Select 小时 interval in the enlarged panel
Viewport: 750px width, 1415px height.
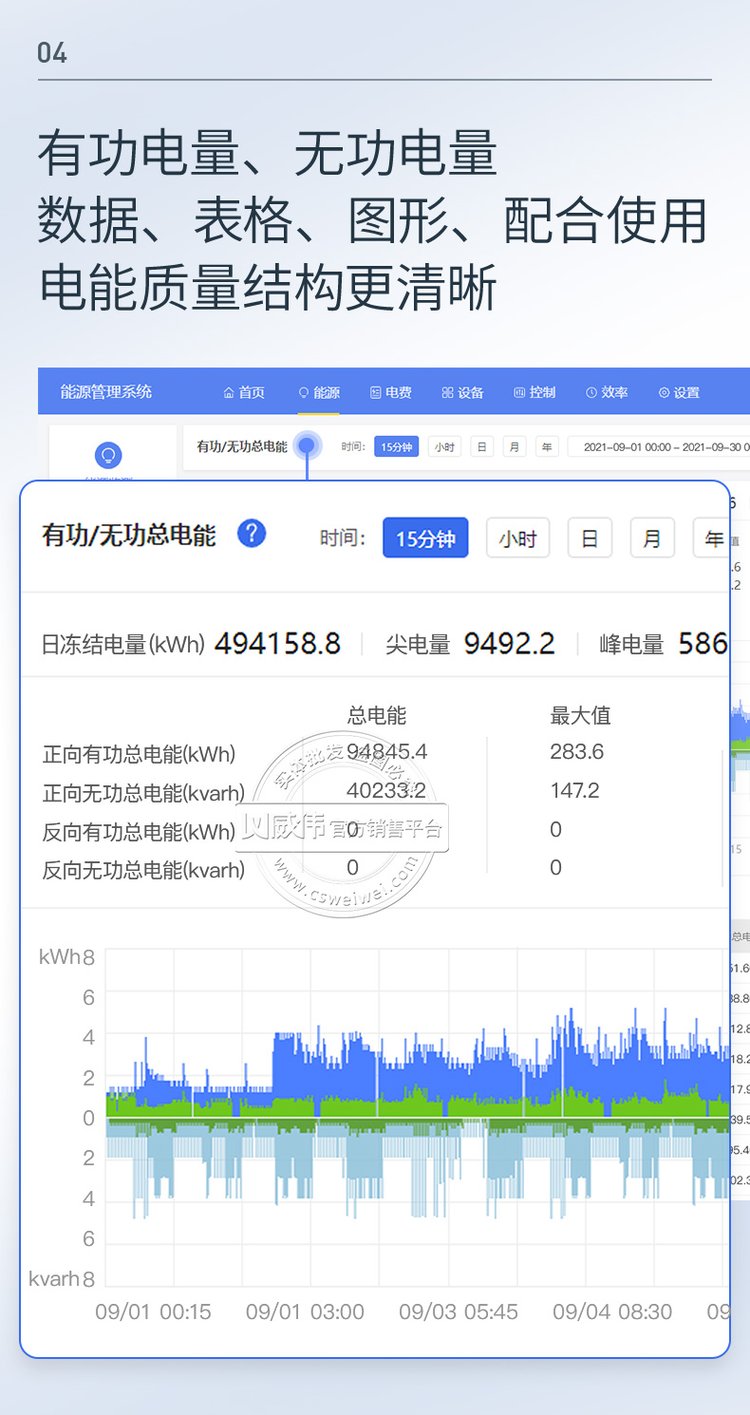517,539
